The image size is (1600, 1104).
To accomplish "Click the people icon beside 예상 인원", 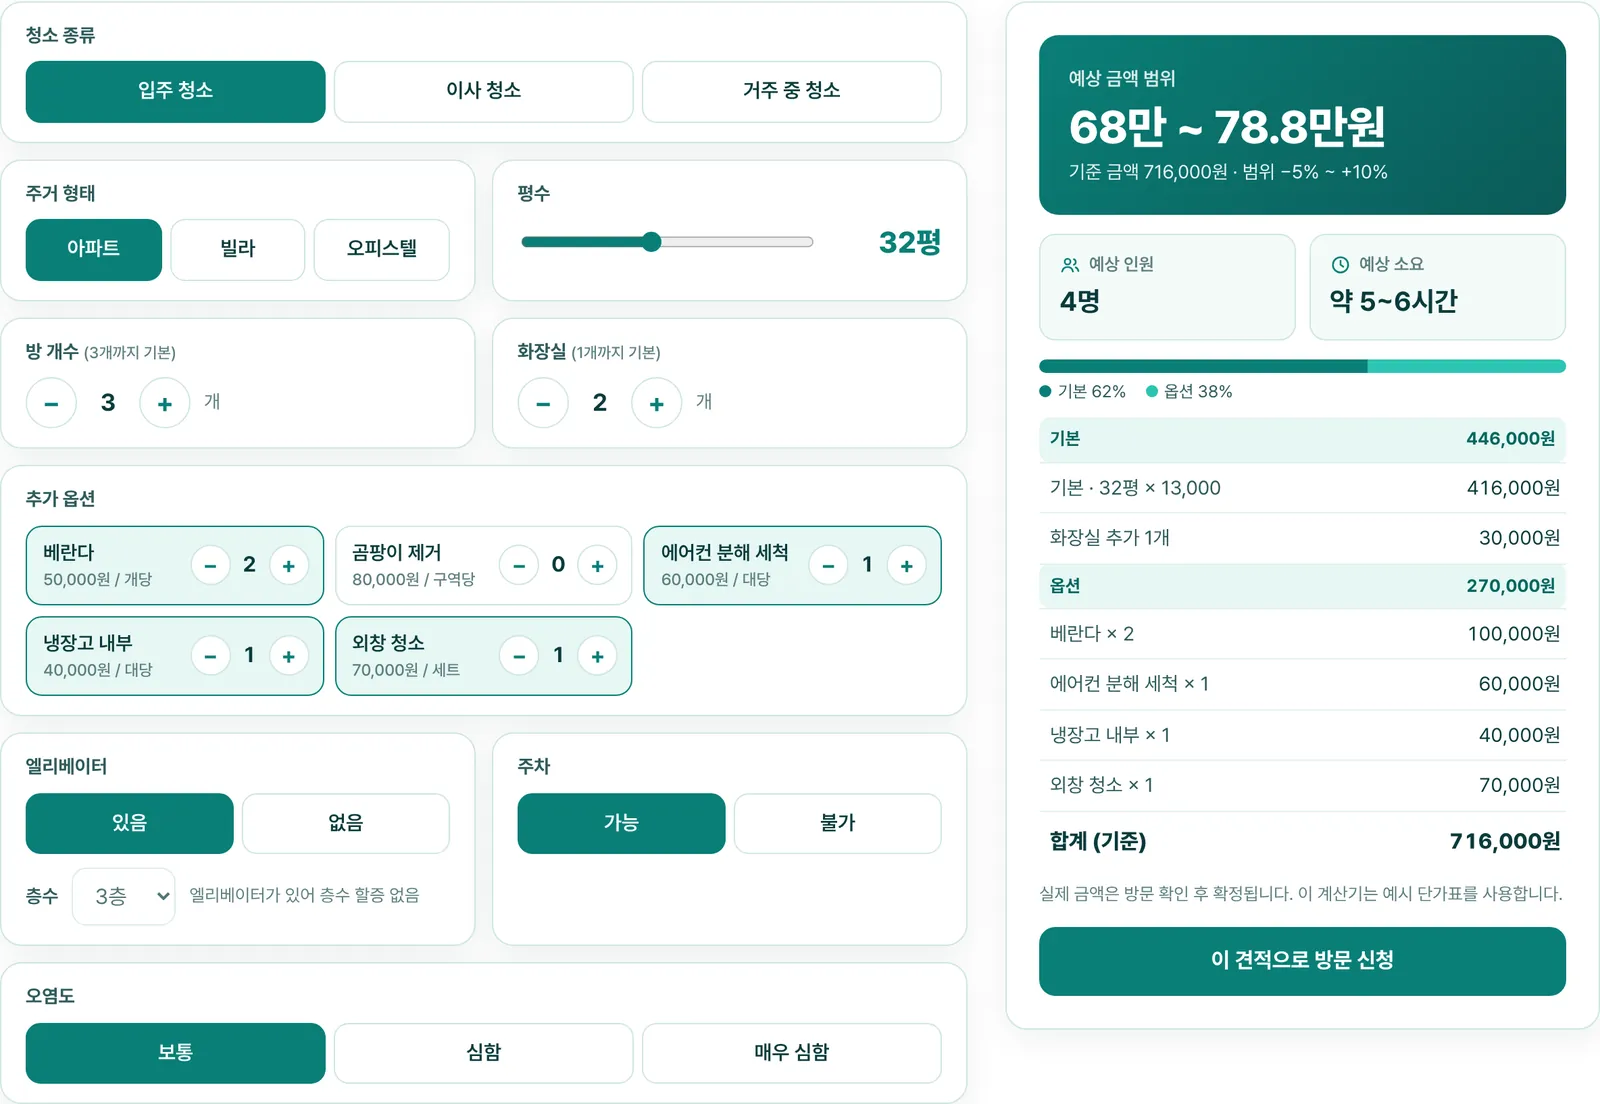I will coord(1070,265).
